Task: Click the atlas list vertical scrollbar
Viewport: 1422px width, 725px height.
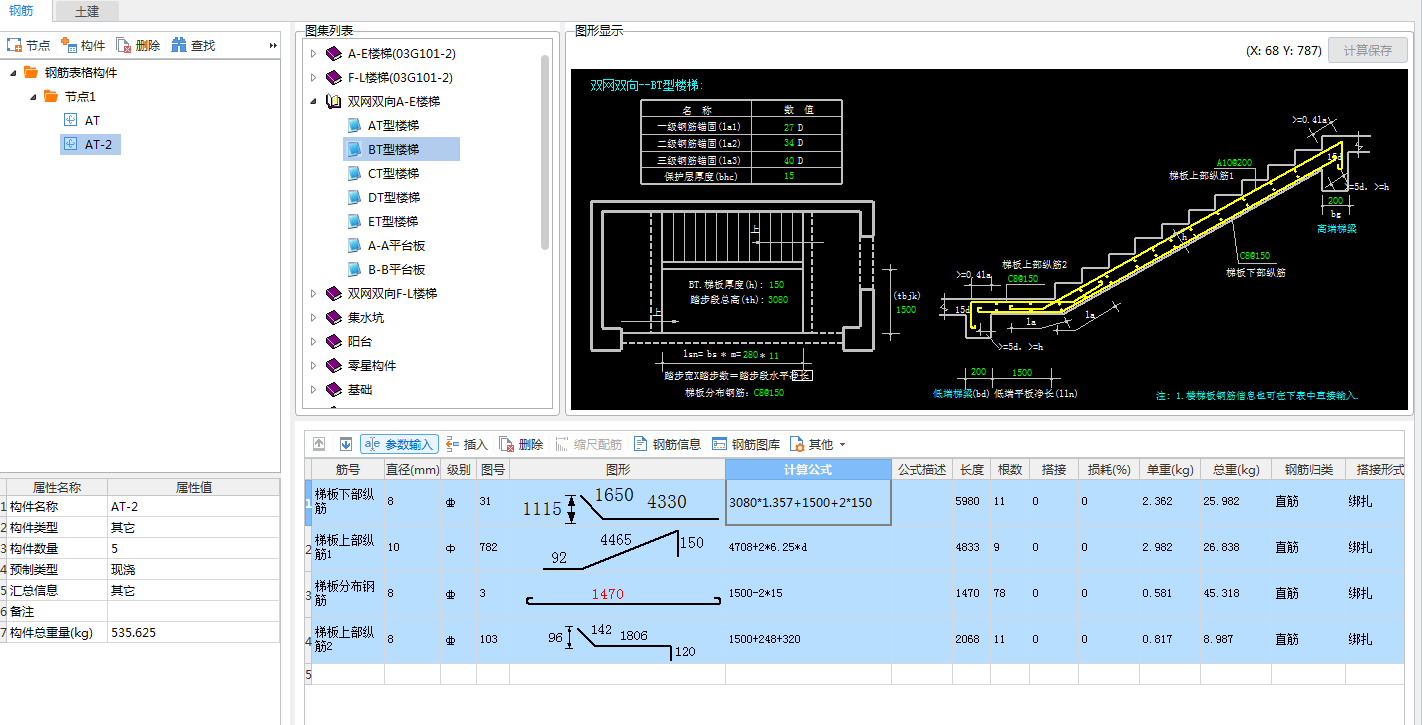Action: (x=545, y=150)
